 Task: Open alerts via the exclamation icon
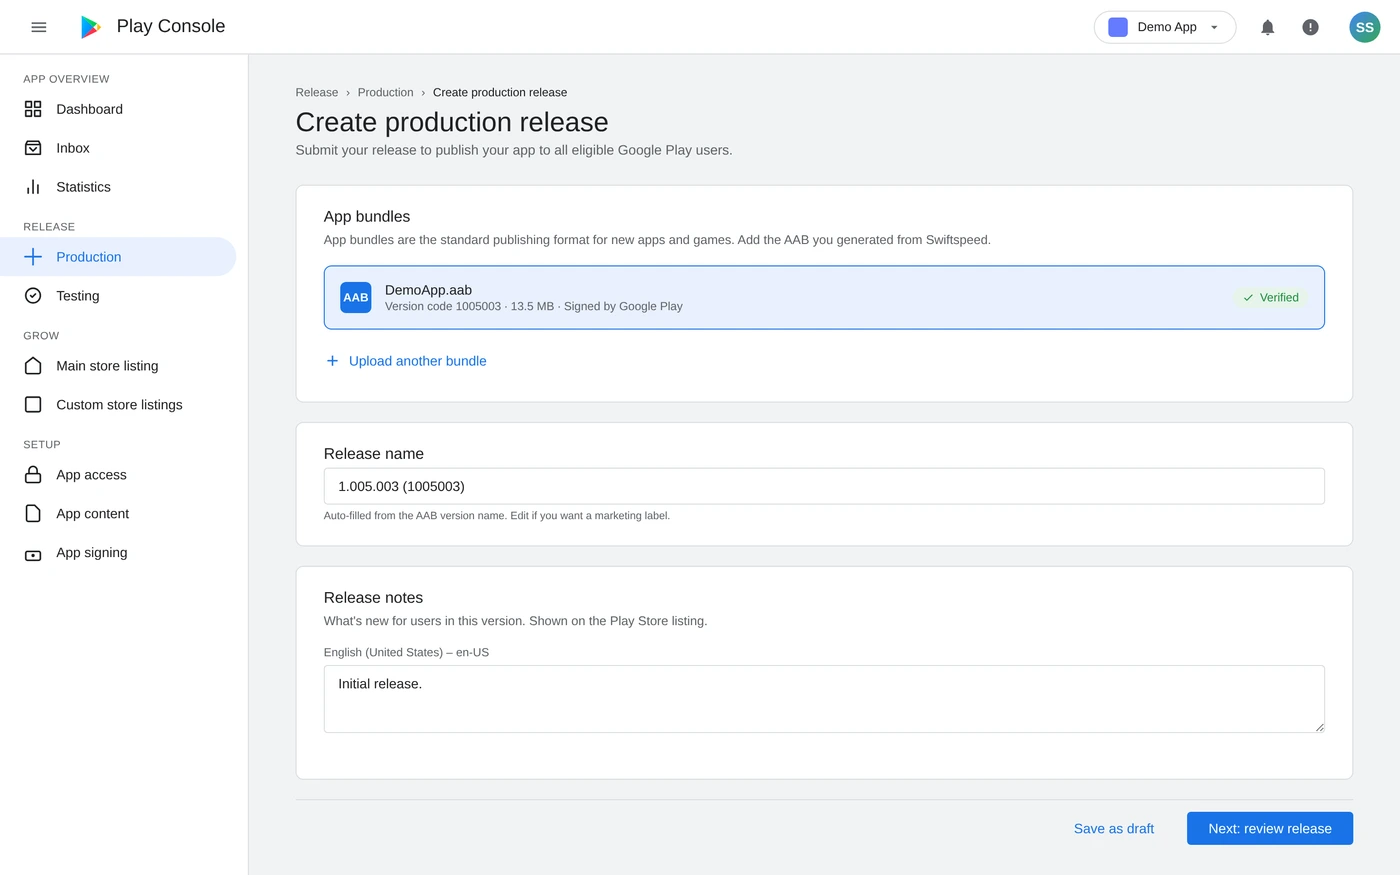[x=1310, y=27]
